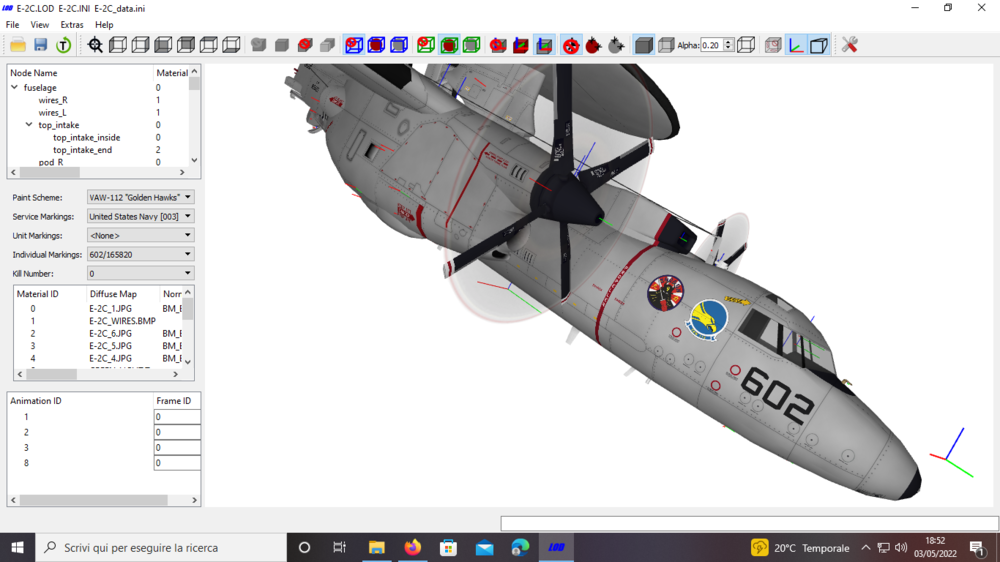Click the zoom-to-fit magnifier crosshair icon
1000x562 pixels.
(95, 45)
